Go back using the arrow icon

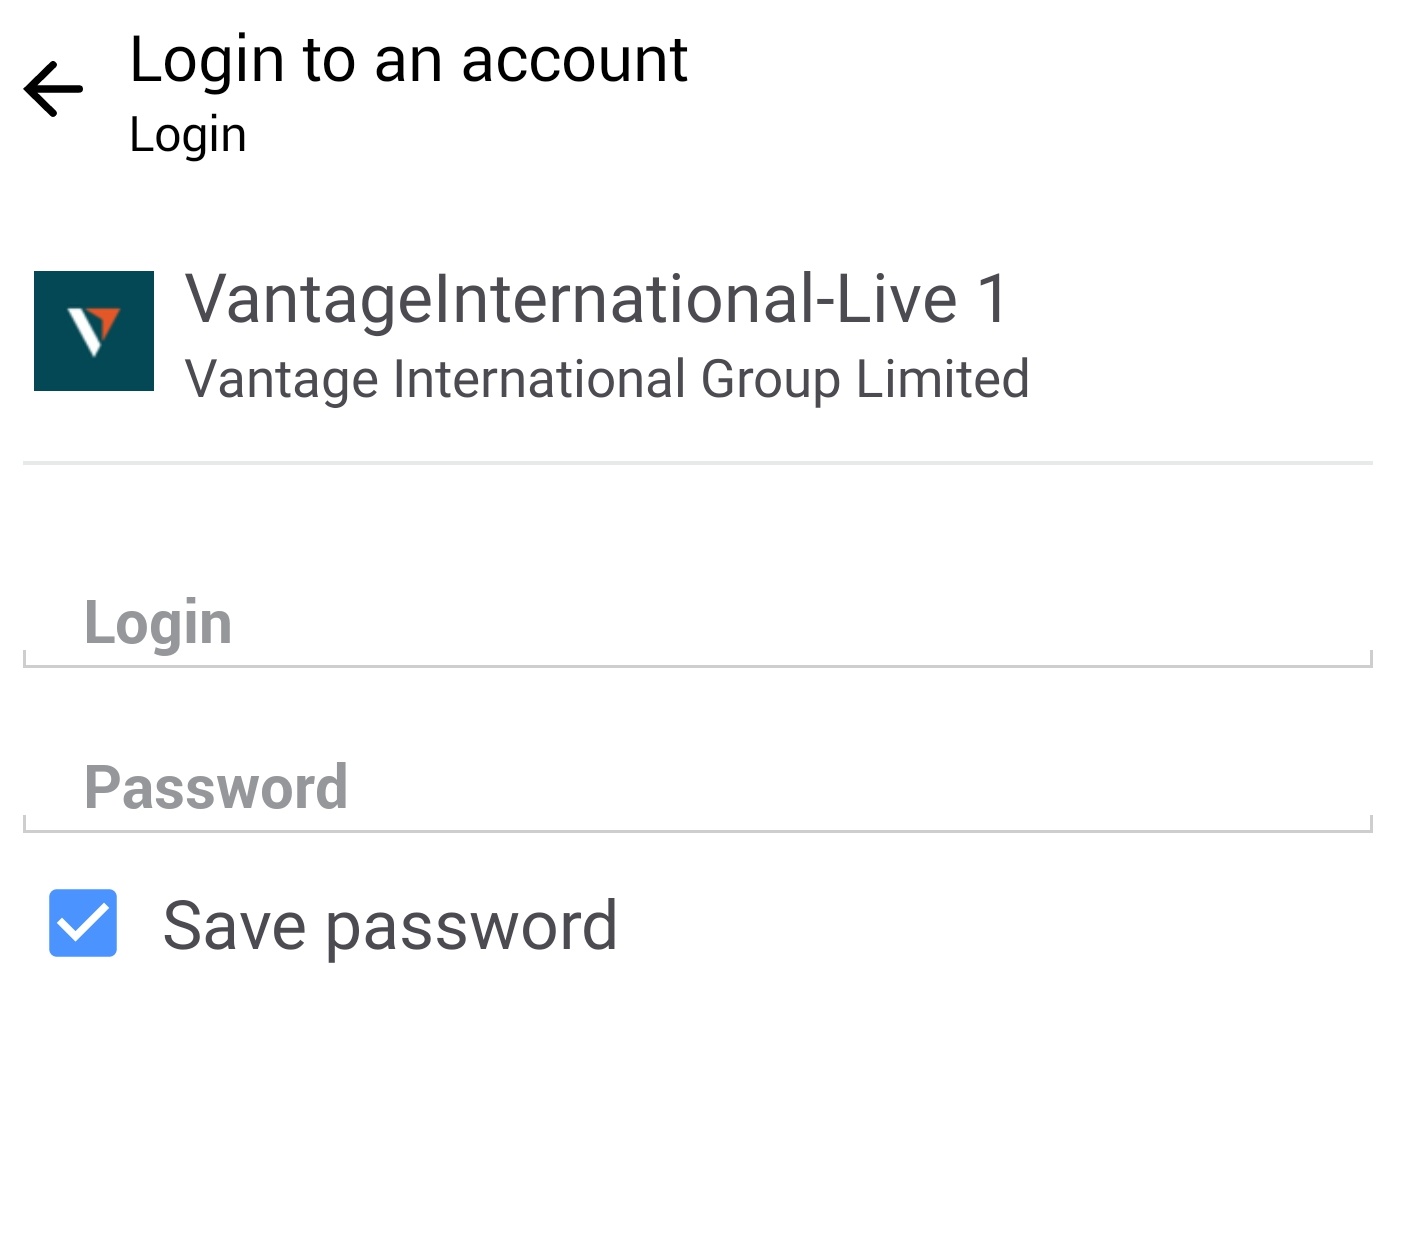click(54, 89)
